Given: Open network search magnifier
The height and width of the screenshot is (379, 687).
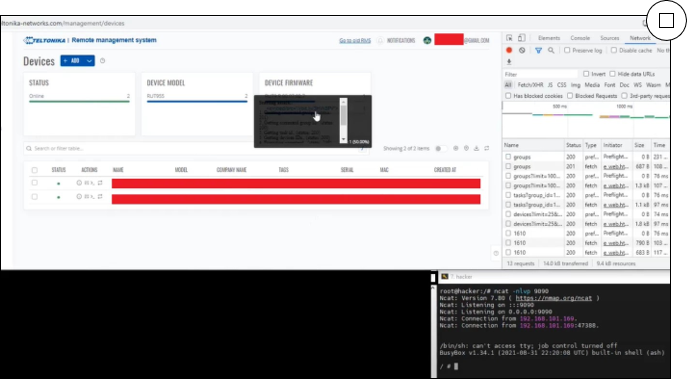Looking at the screenshot, I should (551, 50).
